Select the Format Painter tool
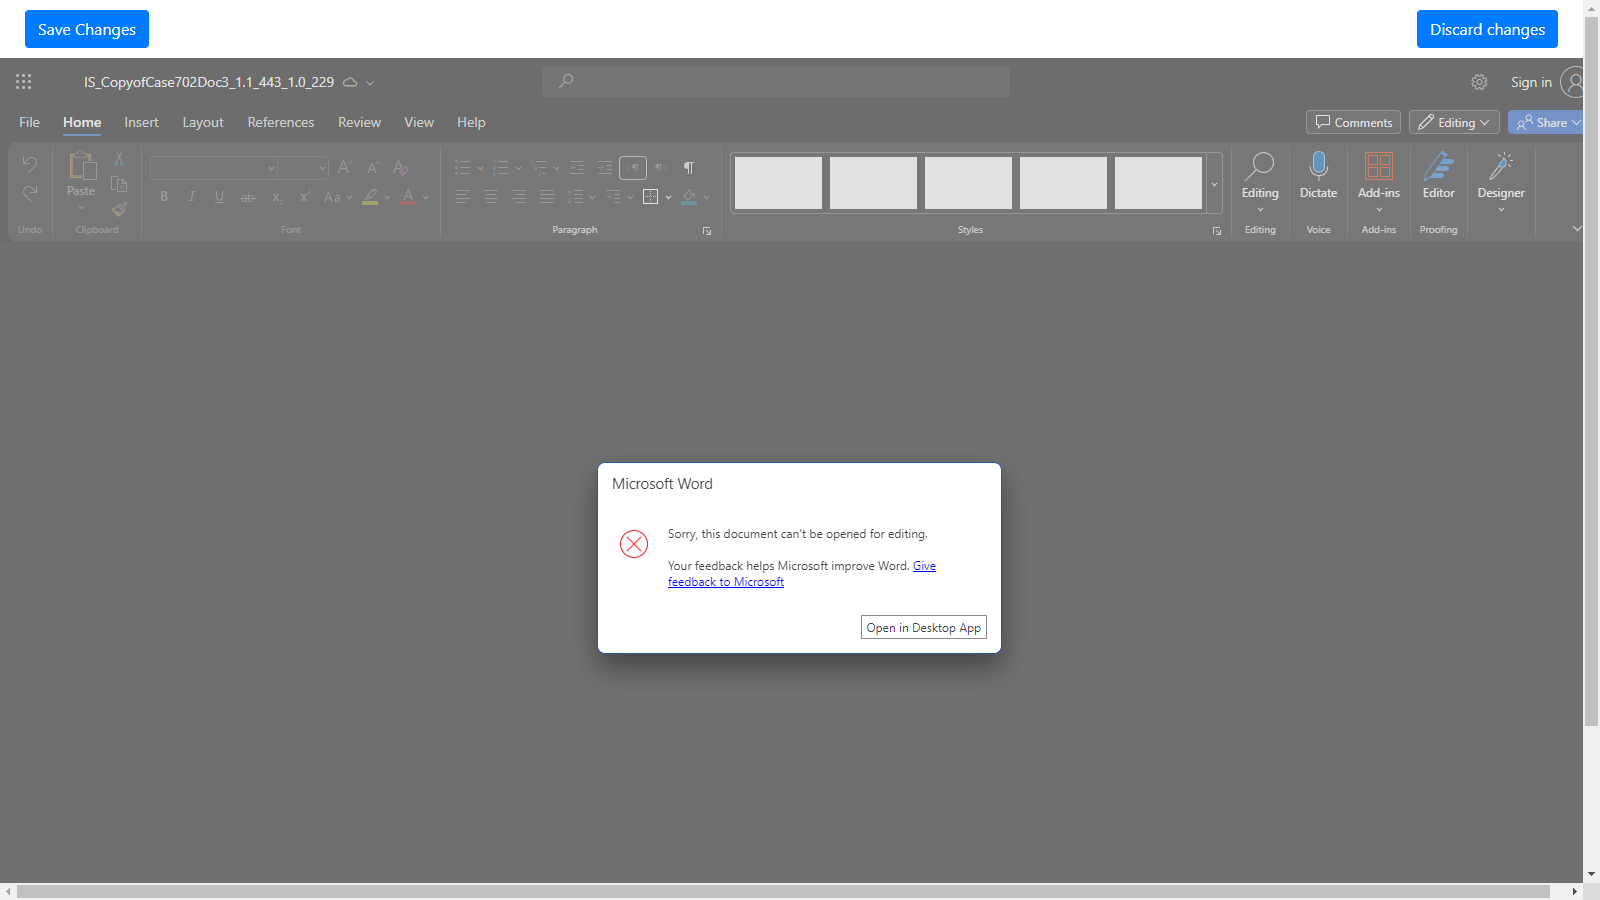This screenshot has height=900, width=1600. point(118,210)
